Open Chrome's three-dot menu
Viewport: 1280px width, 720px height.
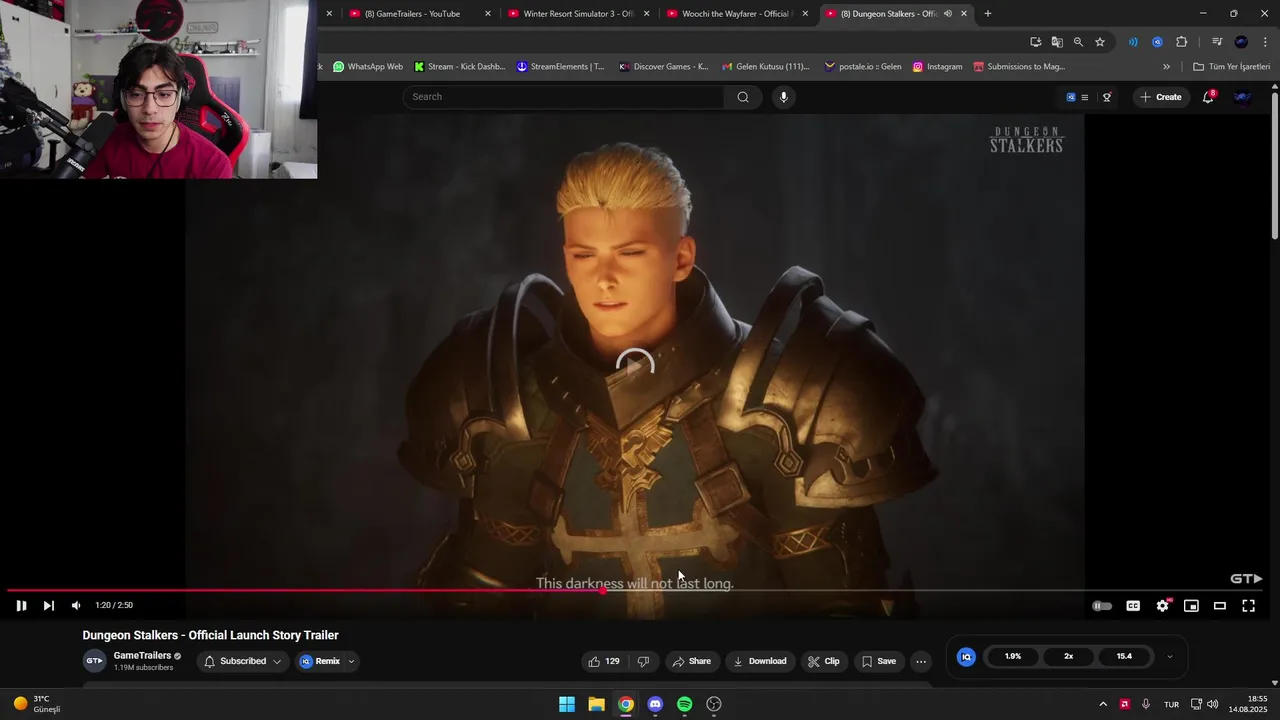click(1266, 42)
